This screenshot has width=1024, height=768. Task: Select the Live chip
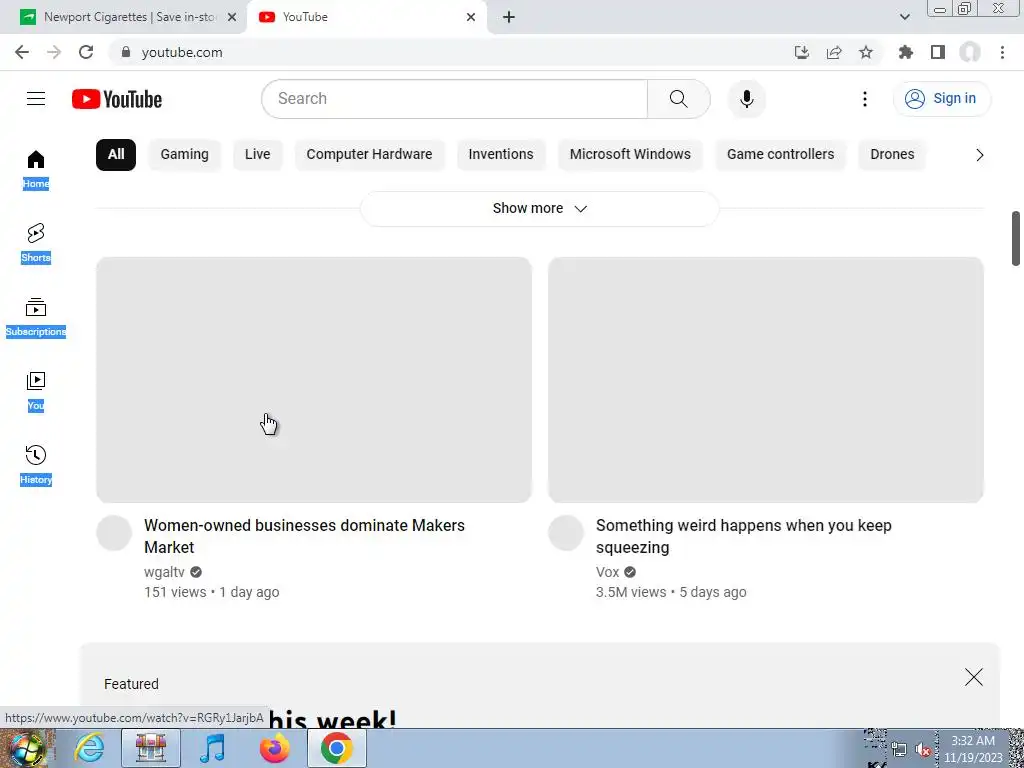[257, 155]
